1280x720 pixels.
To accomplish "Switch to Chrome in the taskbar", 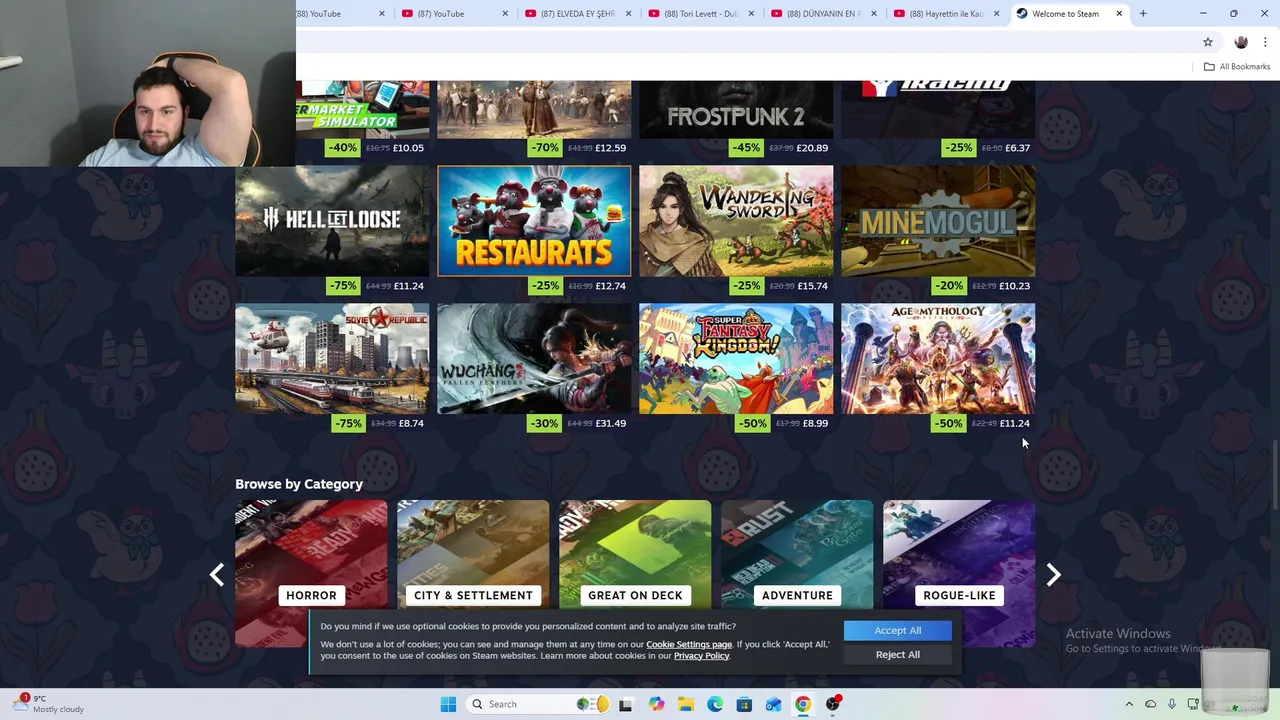I will coord(803,704).
